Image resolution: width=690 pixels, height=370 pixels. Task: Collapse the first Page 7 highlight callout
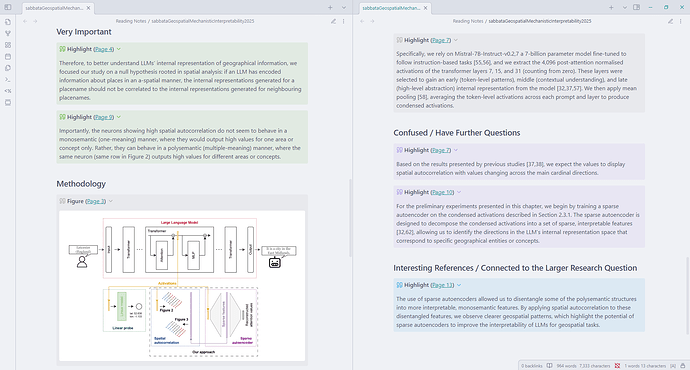tap(456, 40)
